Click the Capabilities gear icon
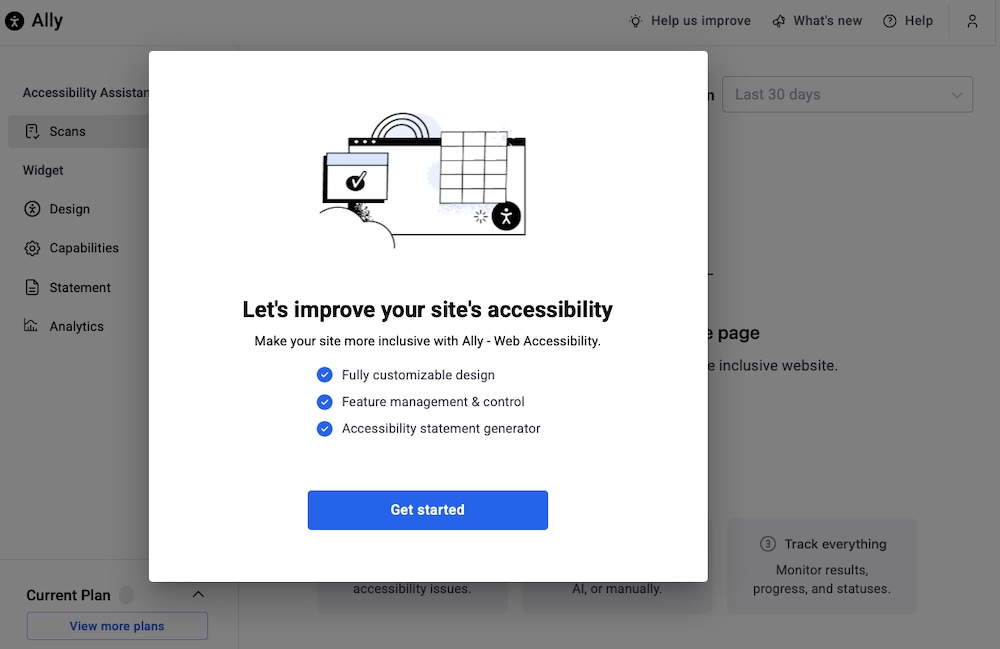 (x=32, y=248)
